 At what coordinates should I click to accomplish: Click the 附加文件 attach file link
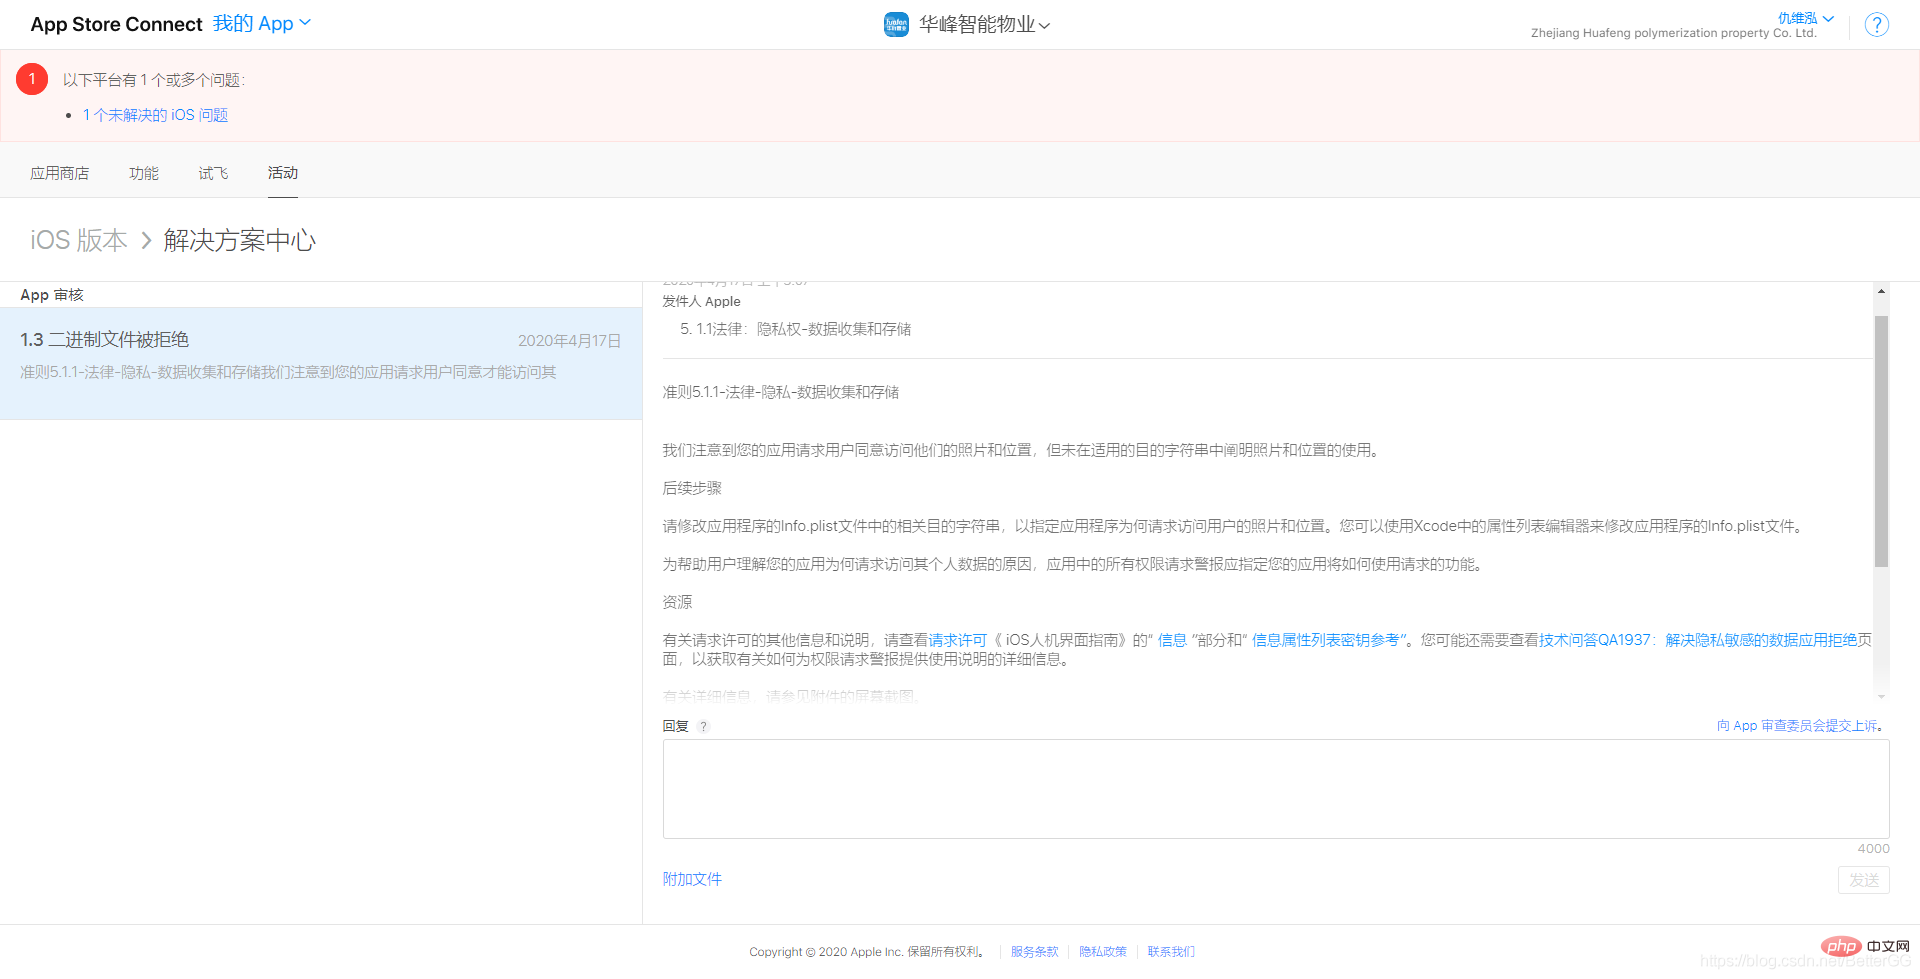(x=692, y=879)
